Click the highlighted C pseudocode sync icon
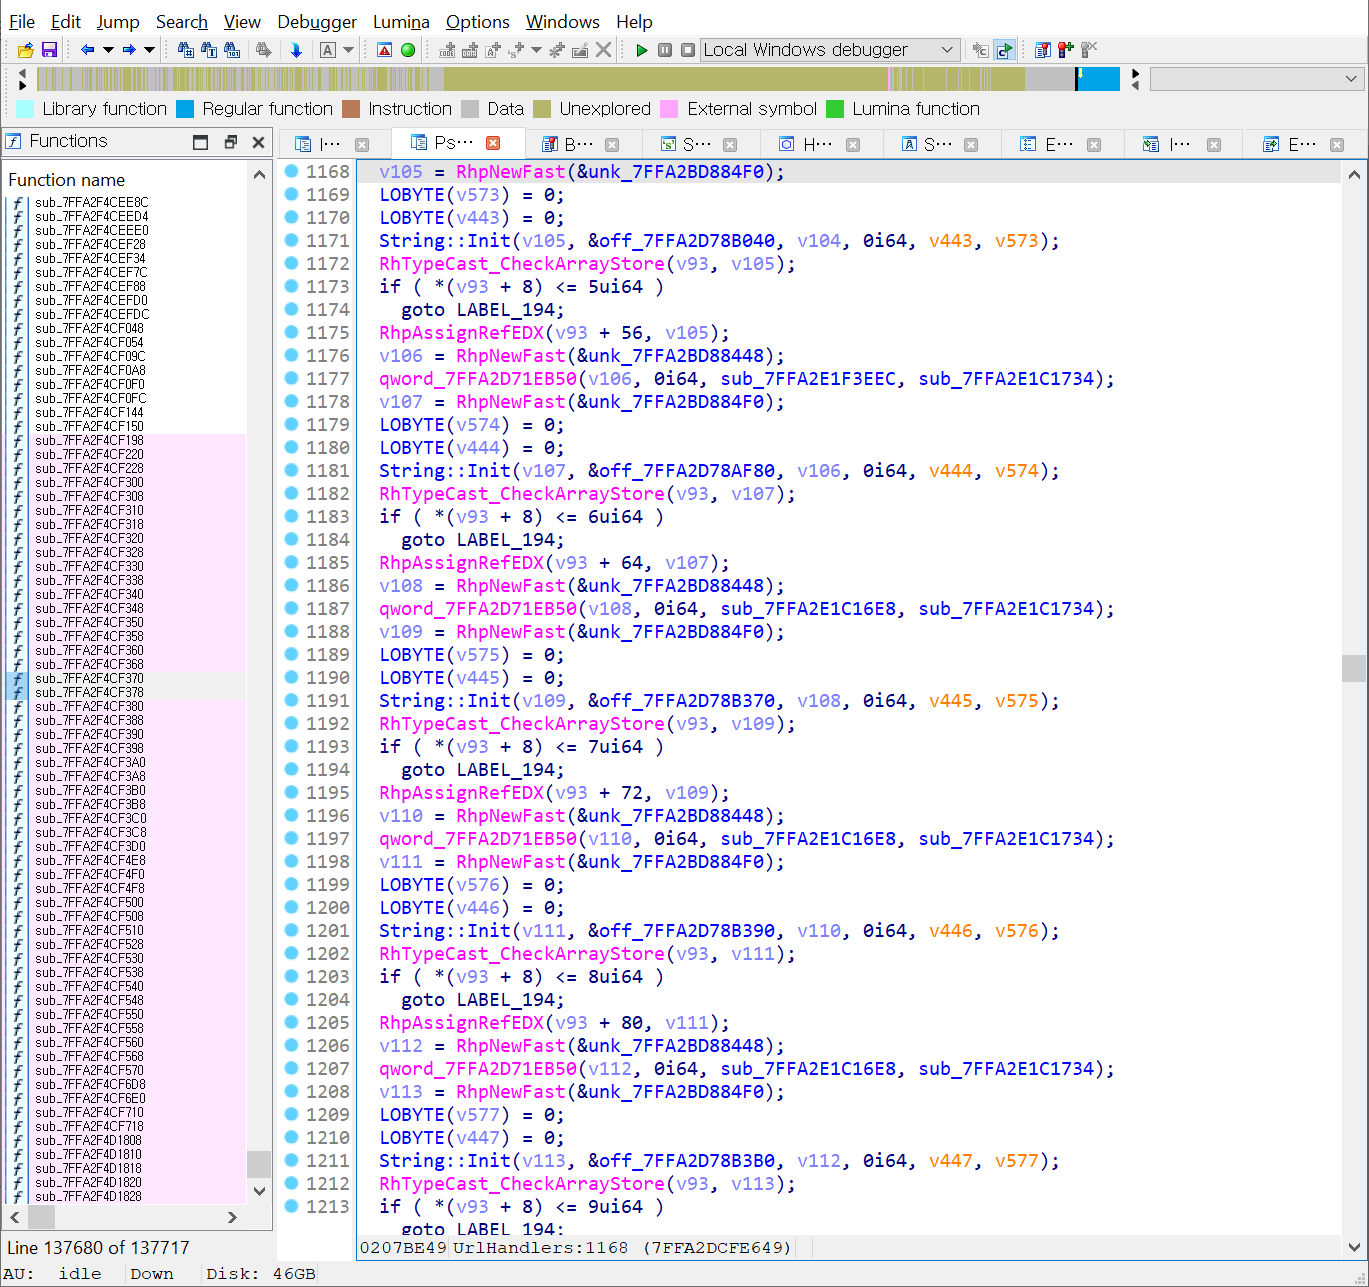 (x=1005, y=50)
